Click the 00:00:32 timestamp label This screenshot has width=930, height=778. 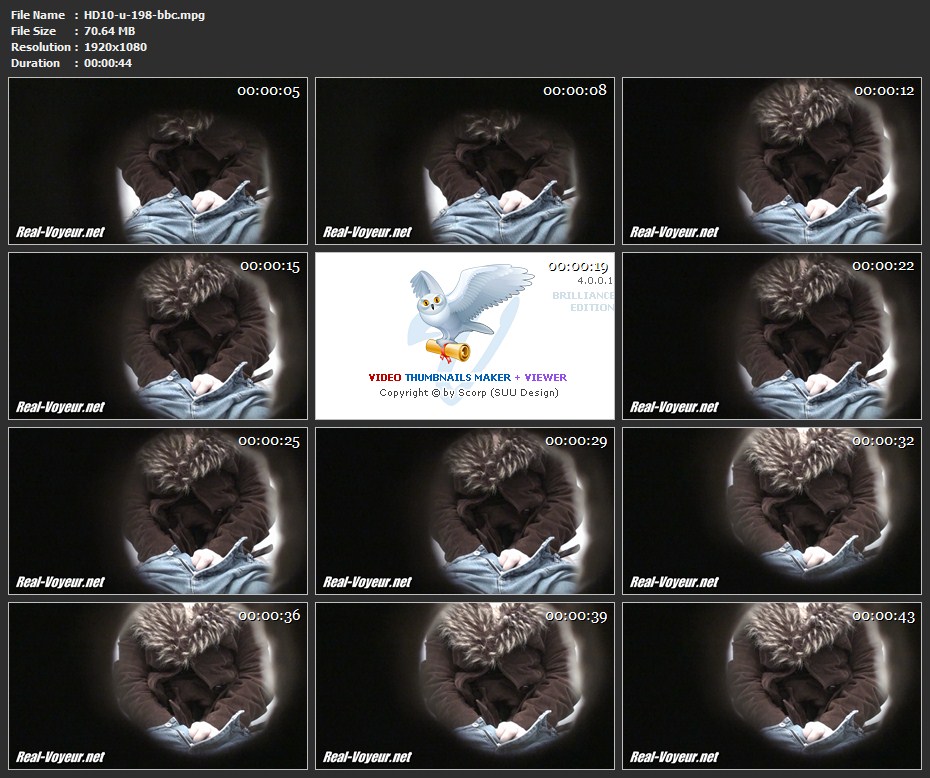(883, 441)
